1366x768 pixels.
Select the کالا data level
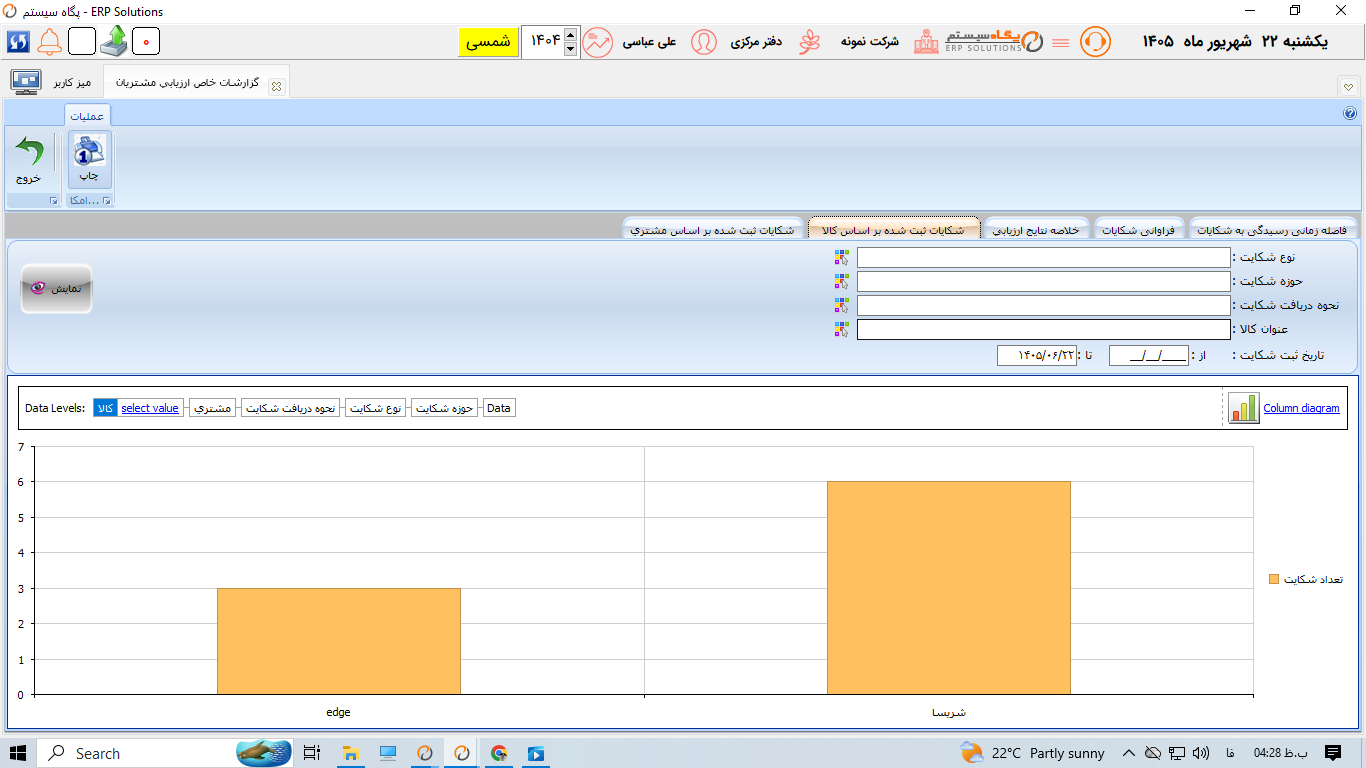105,408
